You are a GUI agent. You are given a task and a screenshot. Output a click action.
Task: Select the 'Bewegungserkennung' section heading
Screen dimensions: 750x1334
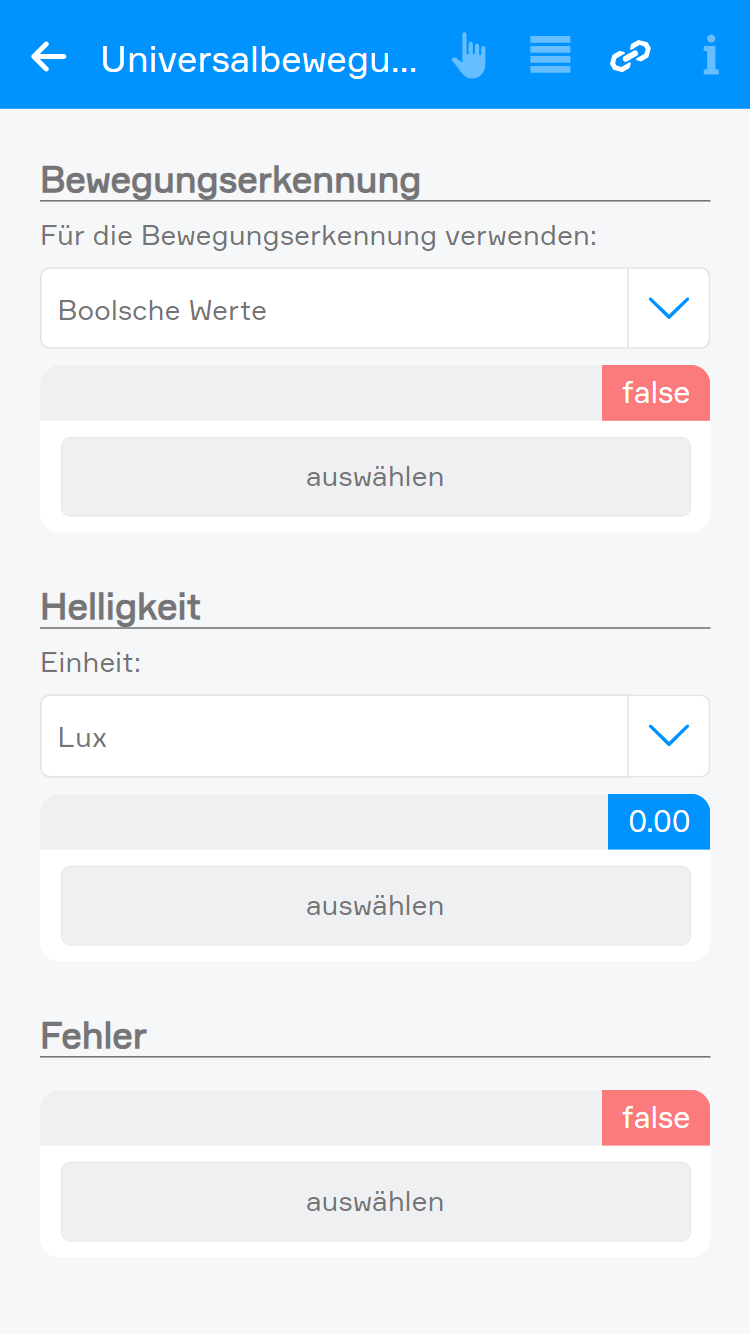tap(231, 181)
